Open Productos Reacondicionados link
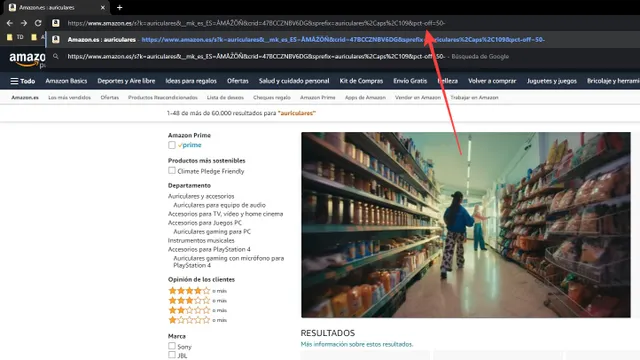The height and width of the screenshot is (360, 640). point(162,98)
